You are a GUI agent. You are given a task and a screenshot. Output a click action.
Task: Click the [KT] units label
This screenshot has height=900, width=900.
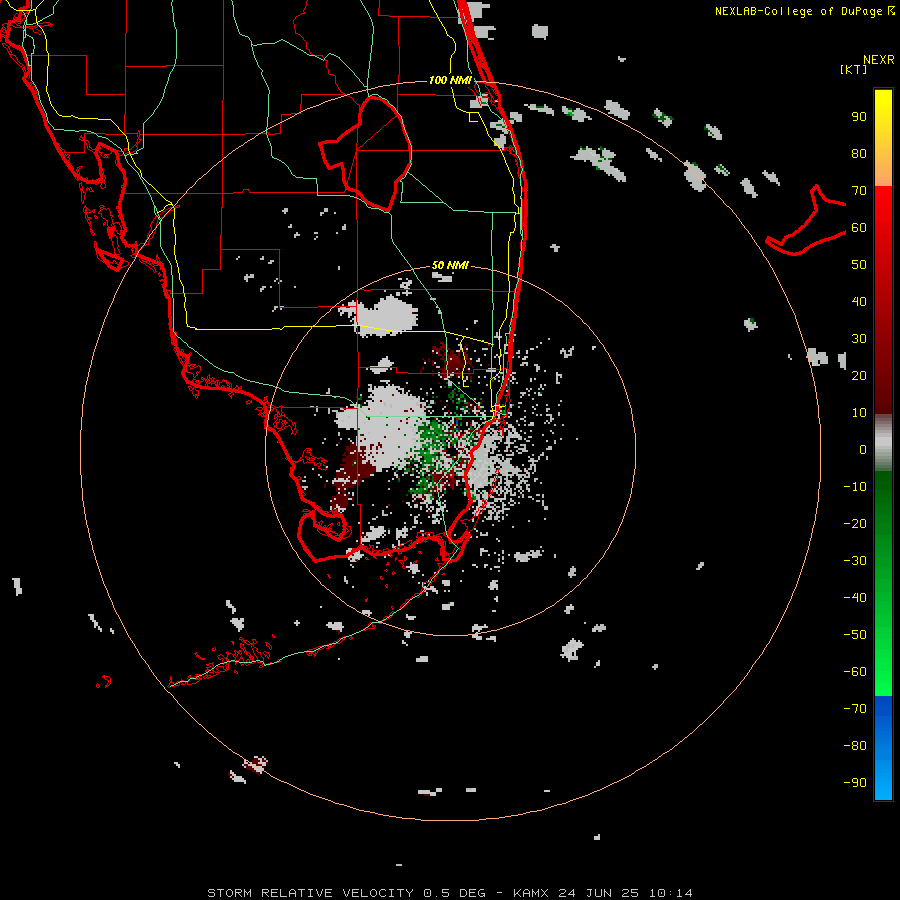click(854, 69)
